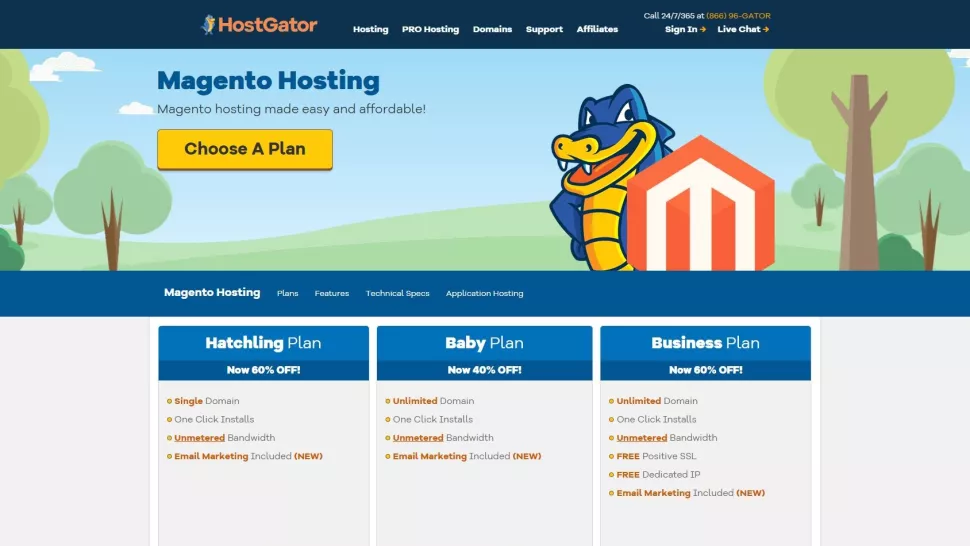The height and width of the screenshot is (546, 970).
Task: Click Business plan's Now 60% OFF! banner
Action: click(705, 370)
